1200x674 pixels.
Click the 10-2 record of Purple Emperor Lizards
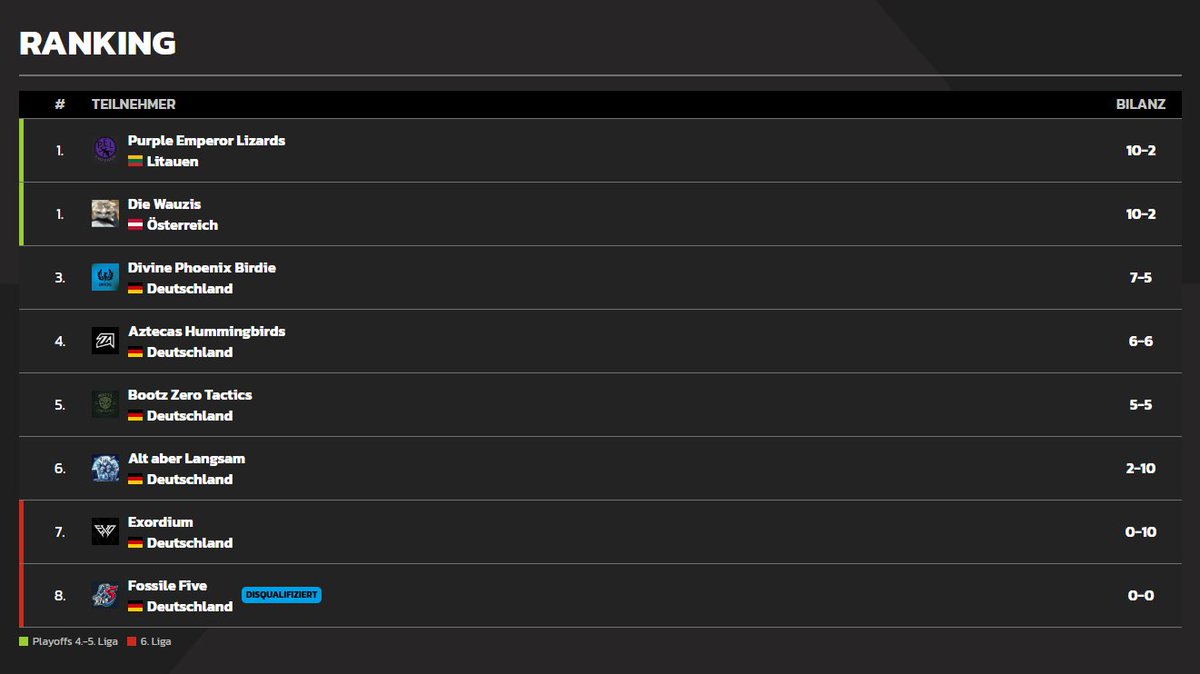1141,150
